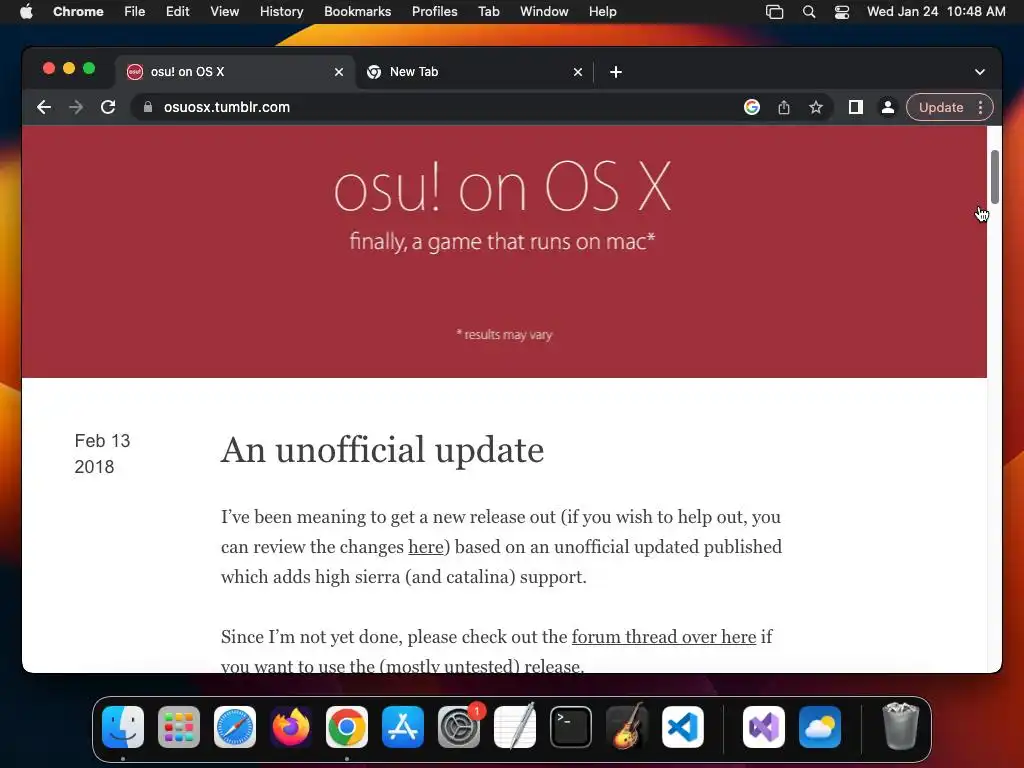Click the page's vertical scrollbar thumb
The image size is (1024, 768).
click(x=995, y=177)
